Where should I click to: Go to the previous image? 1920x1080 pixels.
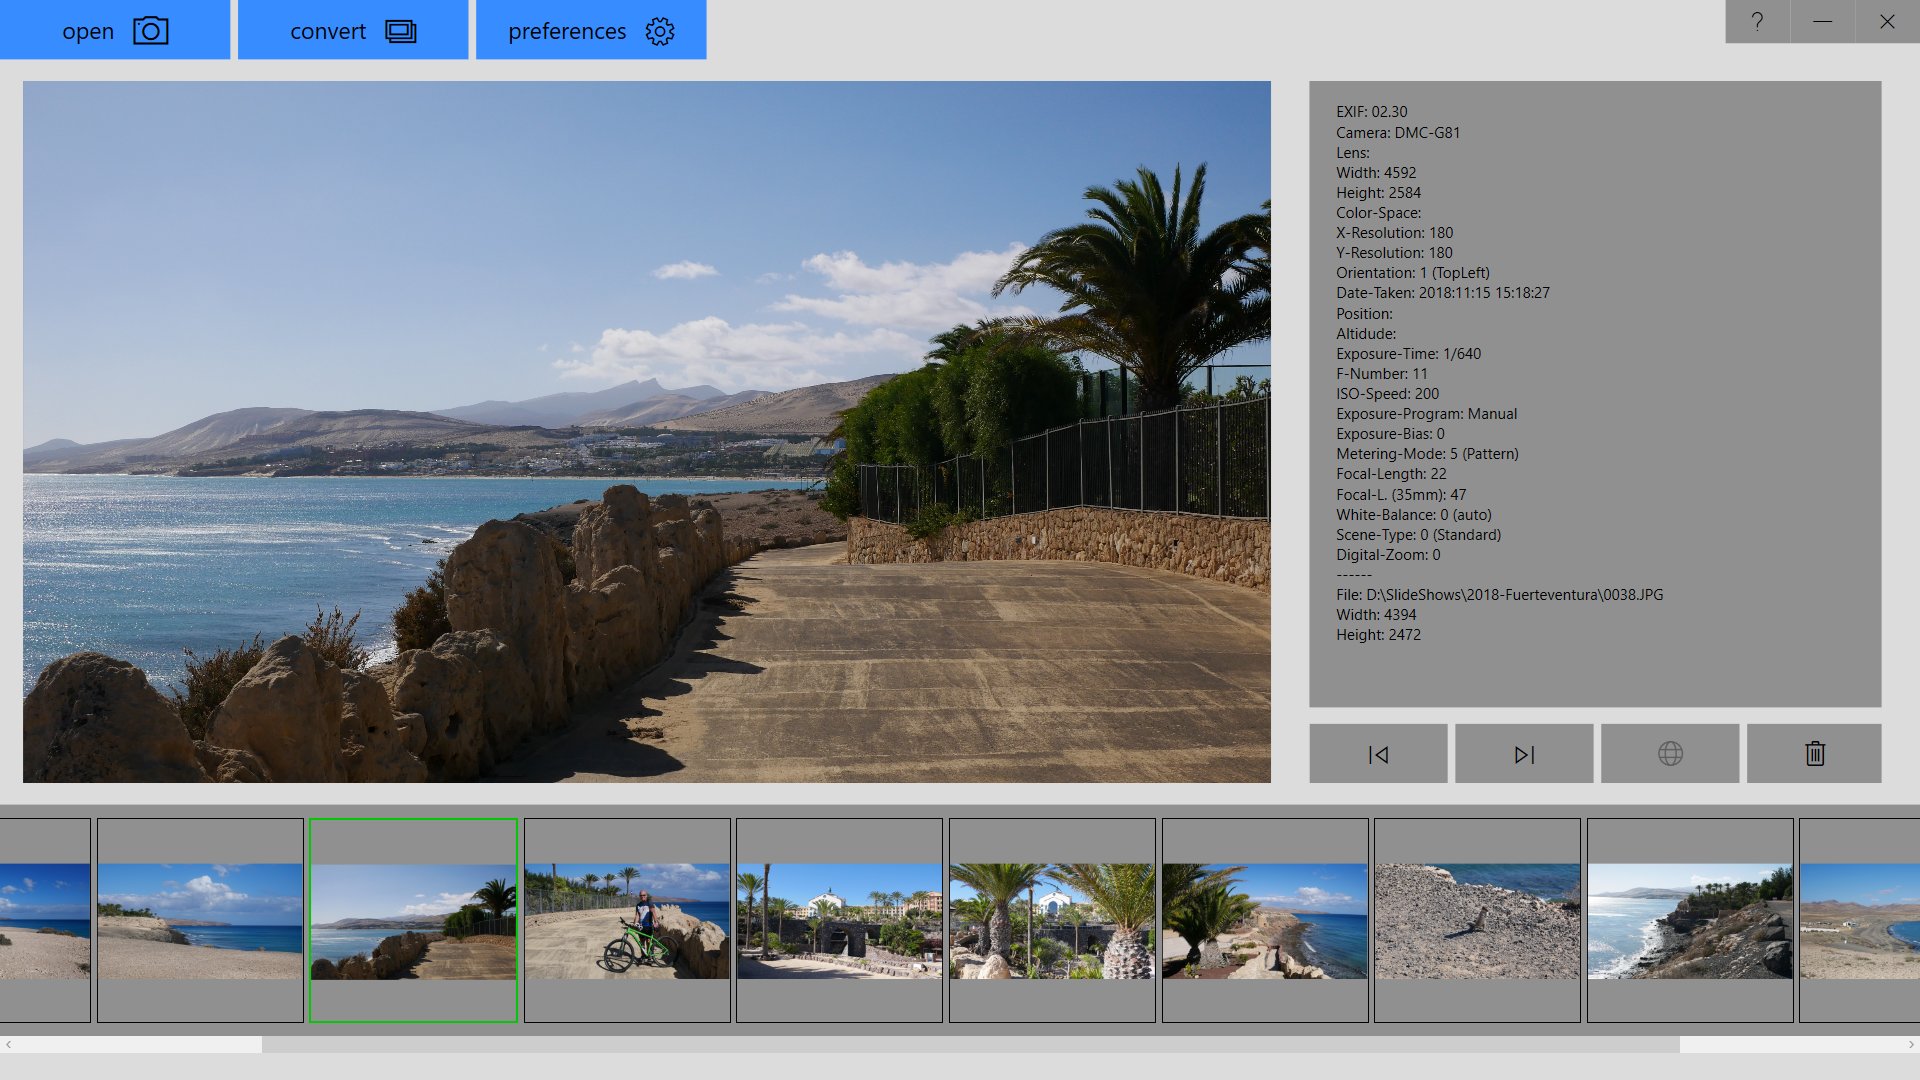click(1378, 754)
